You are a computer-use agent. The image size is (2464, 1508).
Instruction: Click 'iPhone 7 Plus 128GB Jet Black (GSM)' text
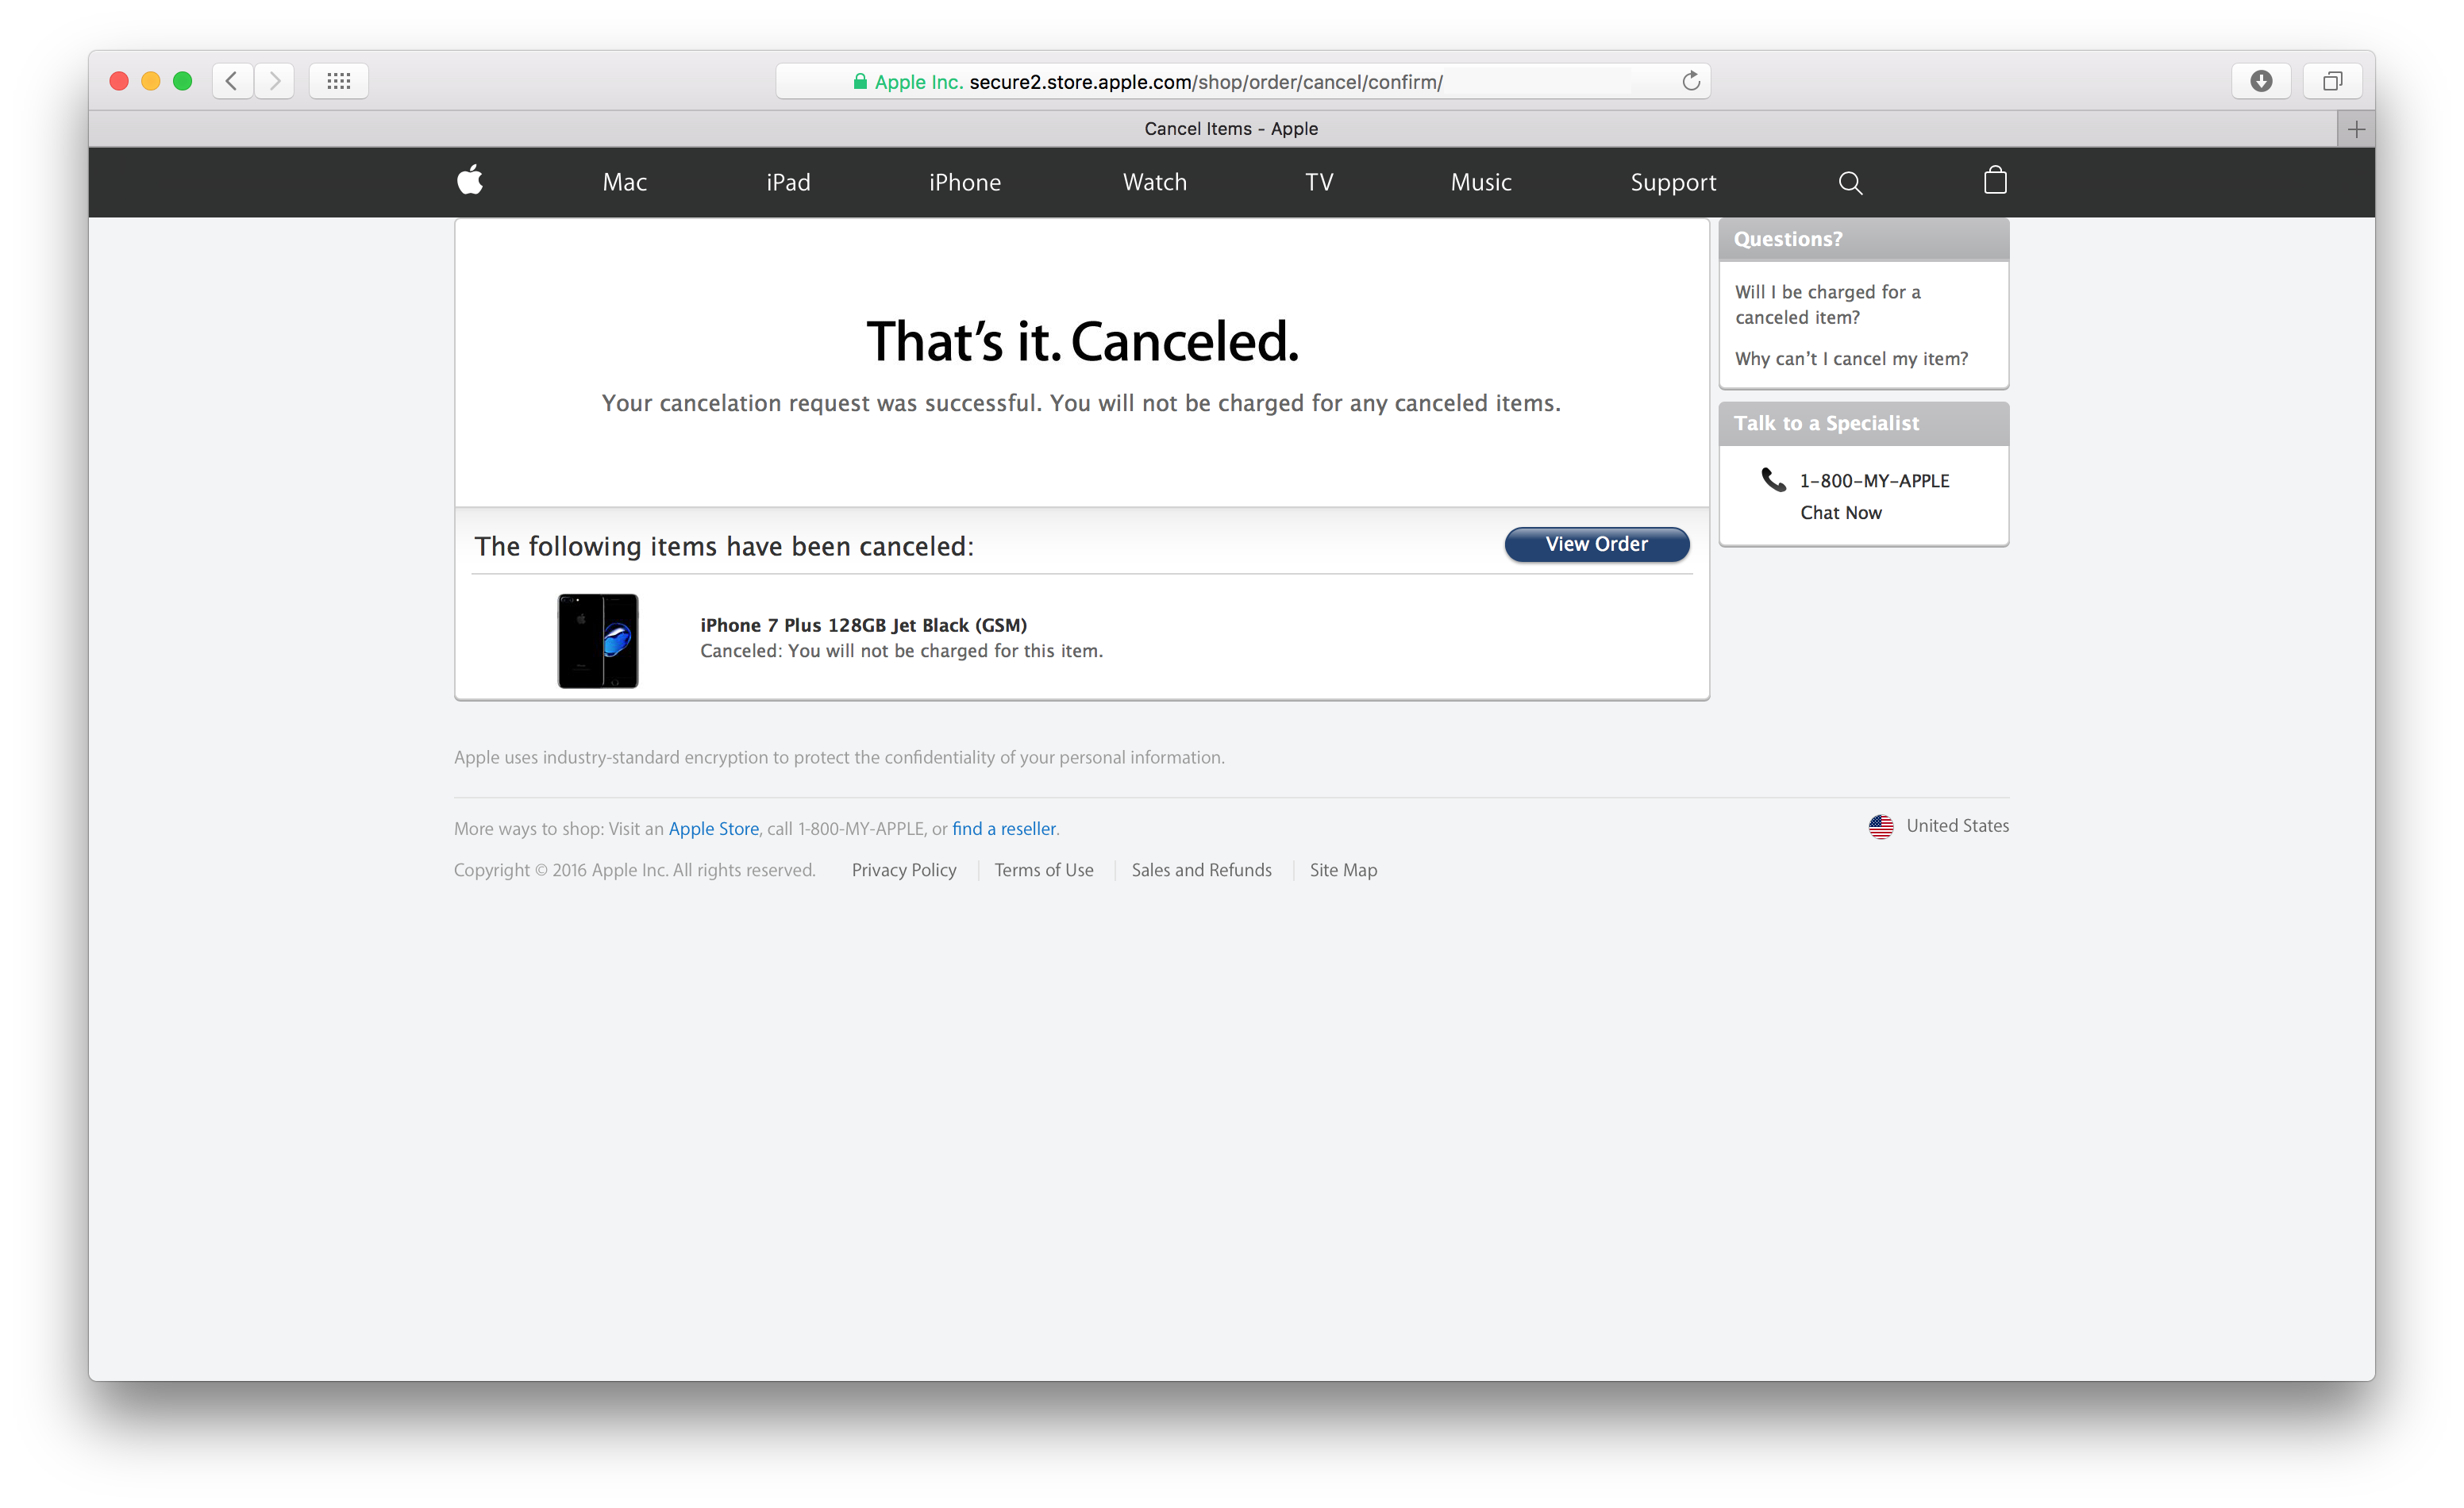[x=863, y=625]
